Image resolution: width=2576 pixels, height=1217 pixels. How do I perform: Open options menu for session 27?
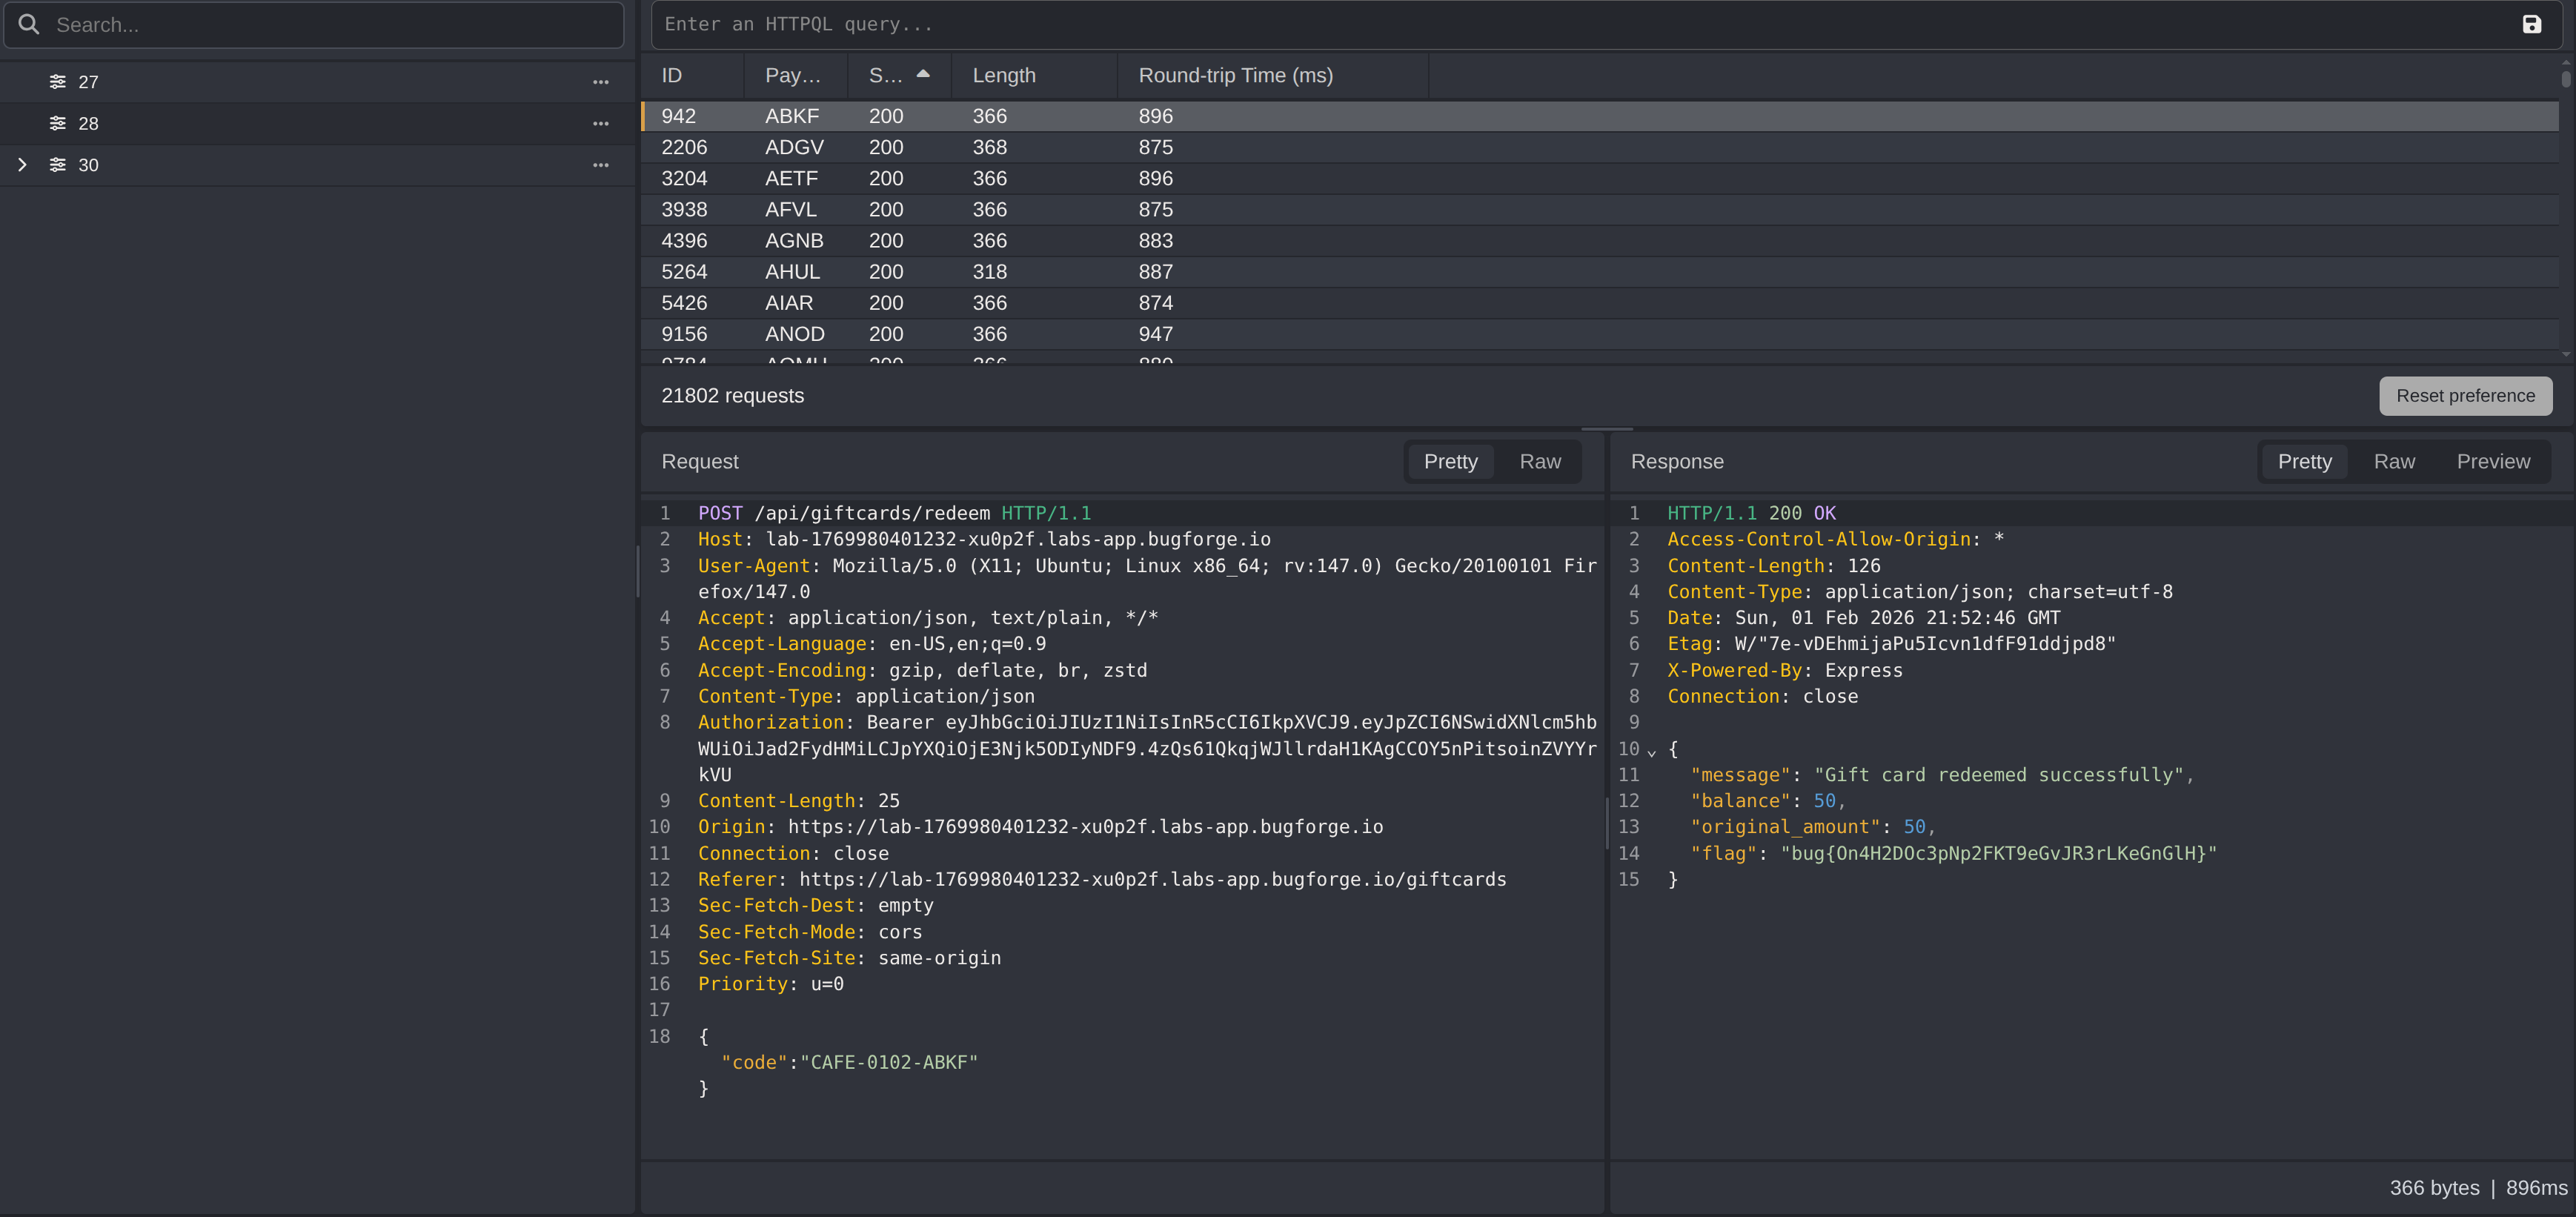600,82
